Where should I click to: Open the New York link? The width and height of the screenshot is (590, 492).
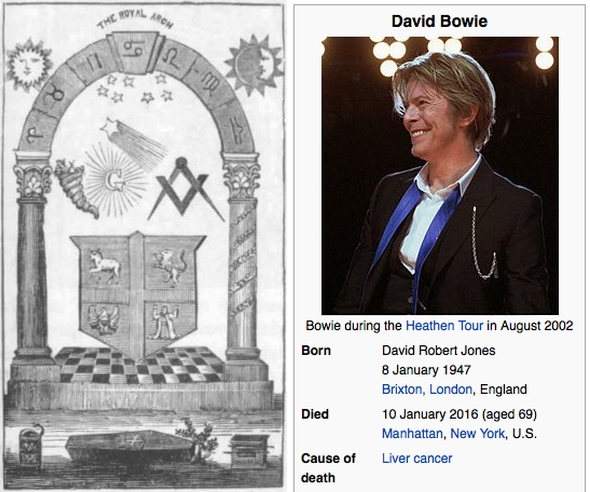pos(477,434)
